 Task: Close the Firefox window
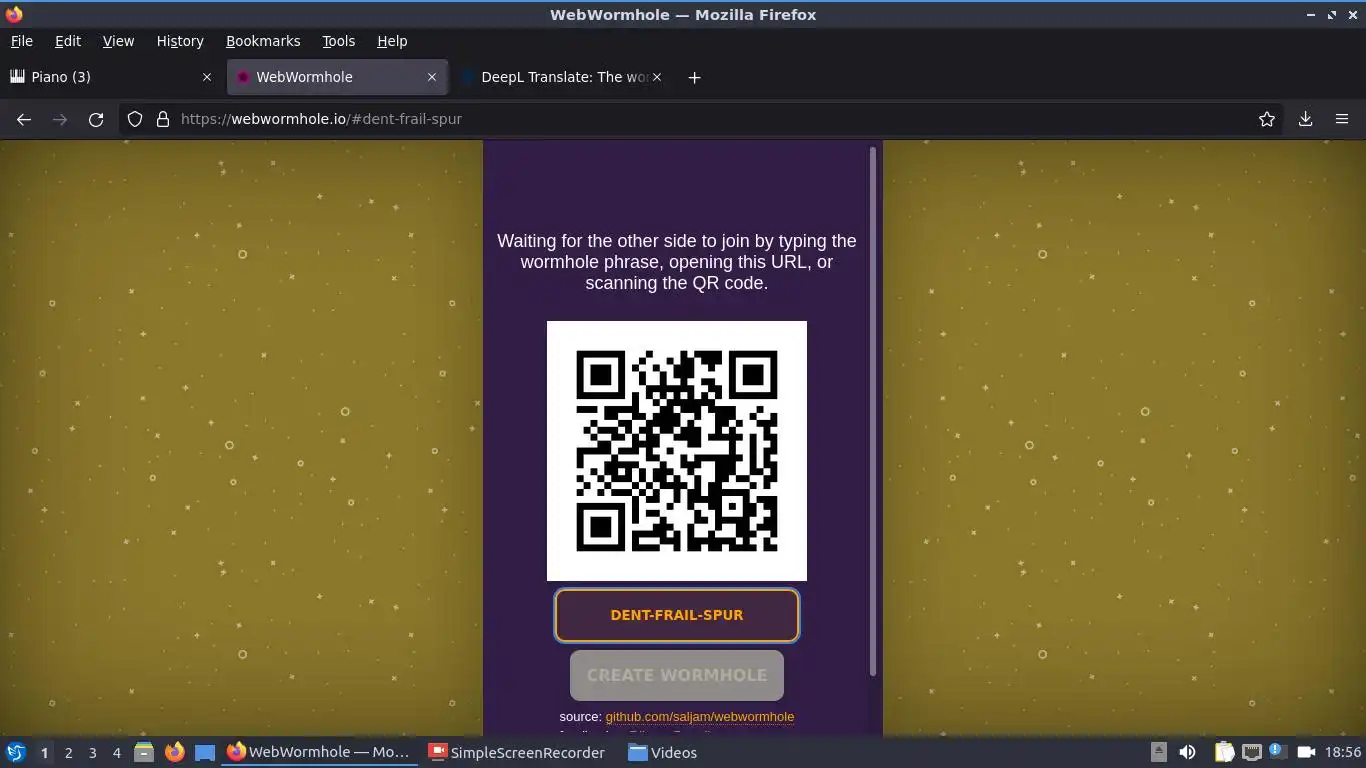pos(1353,15)
